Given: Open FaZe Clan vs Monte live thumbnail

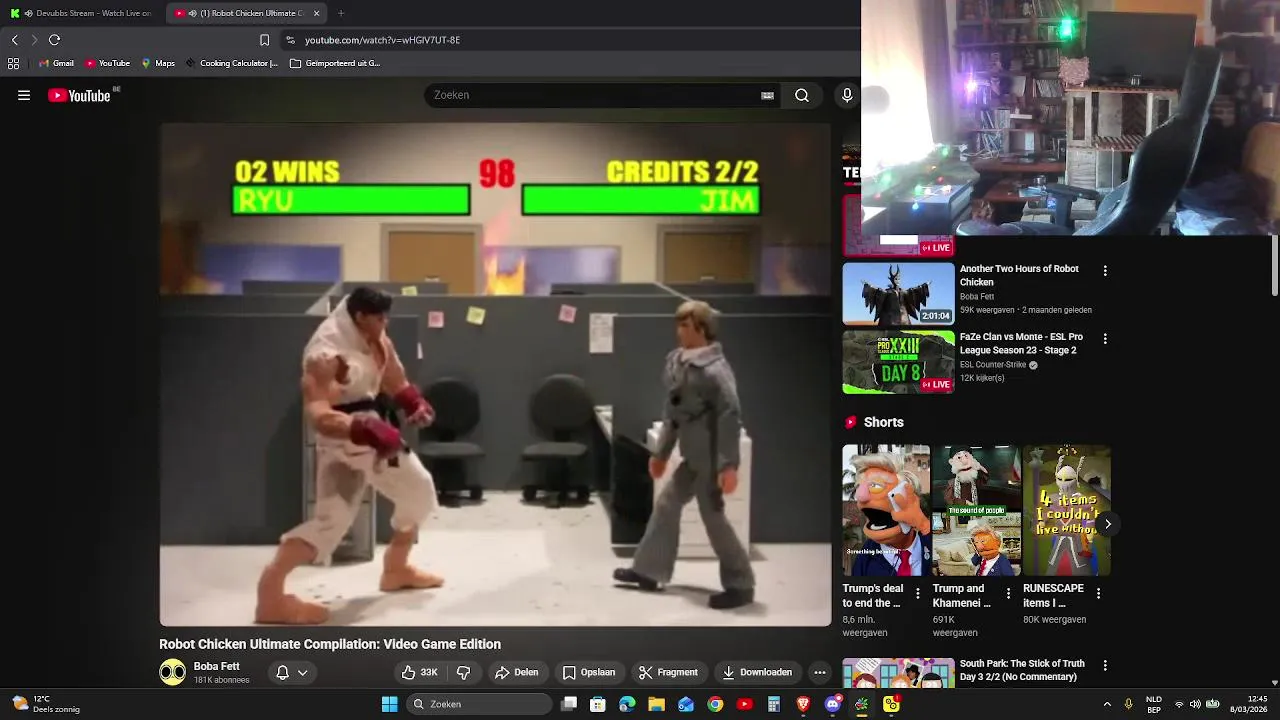Looking at the screenshot, I should pos(898,362).
